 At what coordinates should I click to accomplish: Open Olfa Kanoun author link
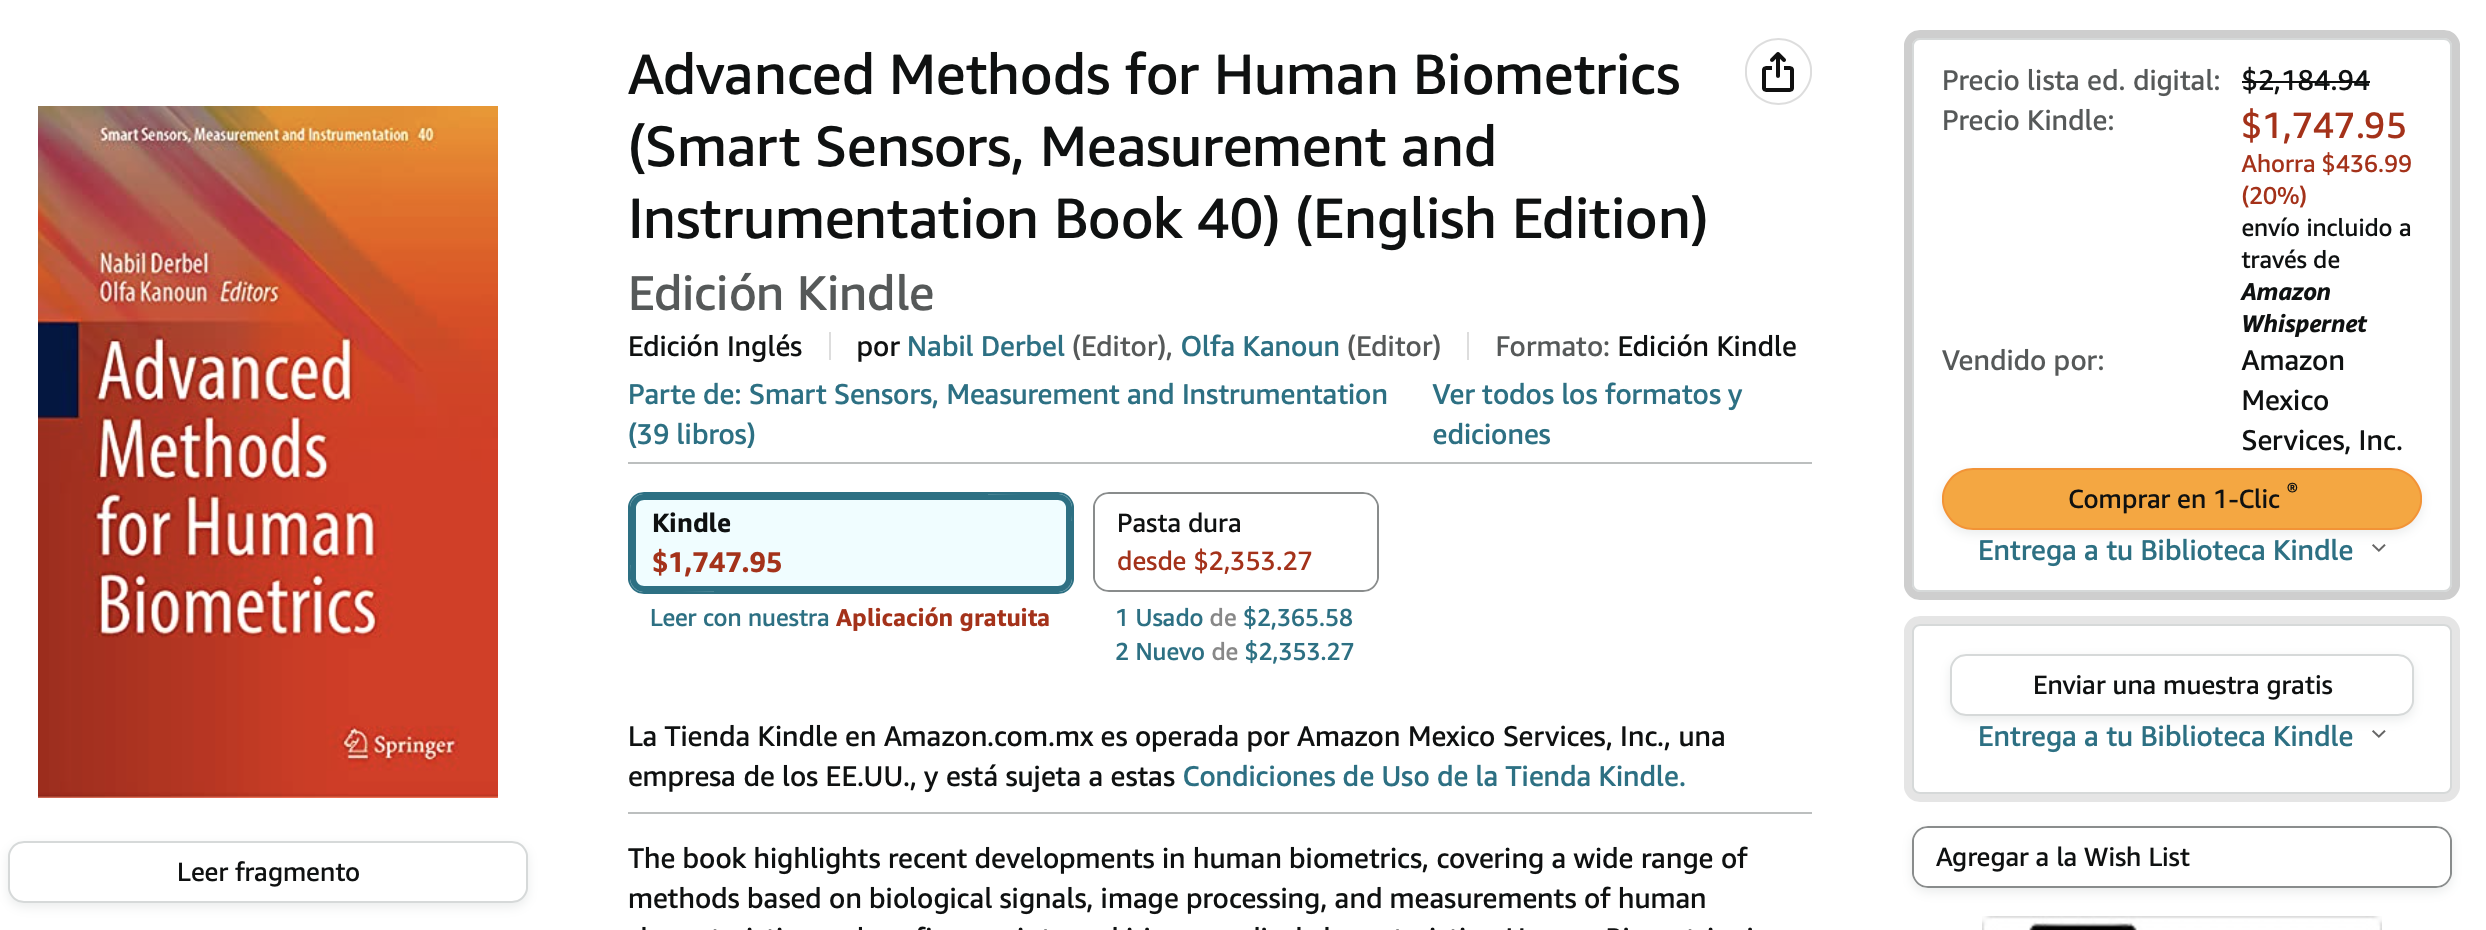tap(1259, 347)
